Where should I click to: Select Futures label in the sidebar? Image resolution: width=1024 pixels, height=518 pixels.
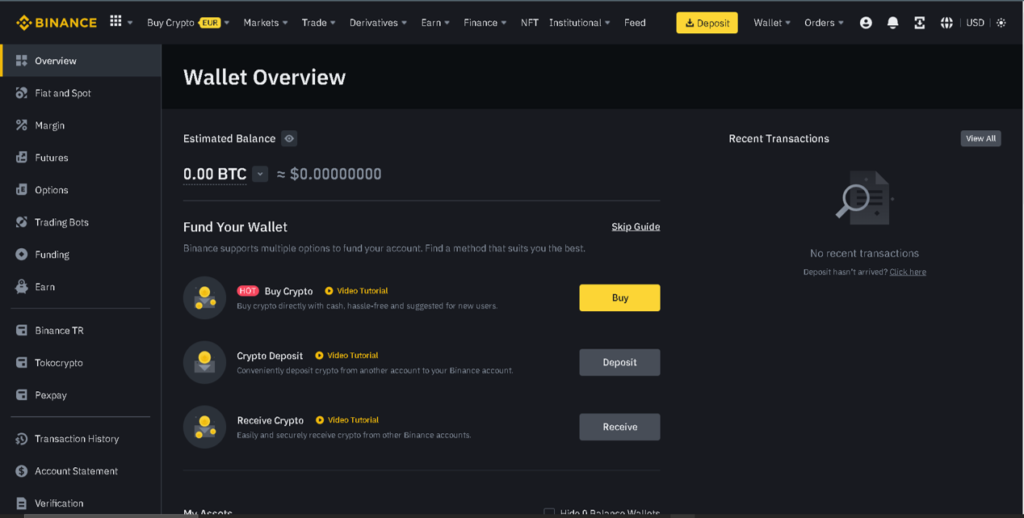(x=52, y=157)
